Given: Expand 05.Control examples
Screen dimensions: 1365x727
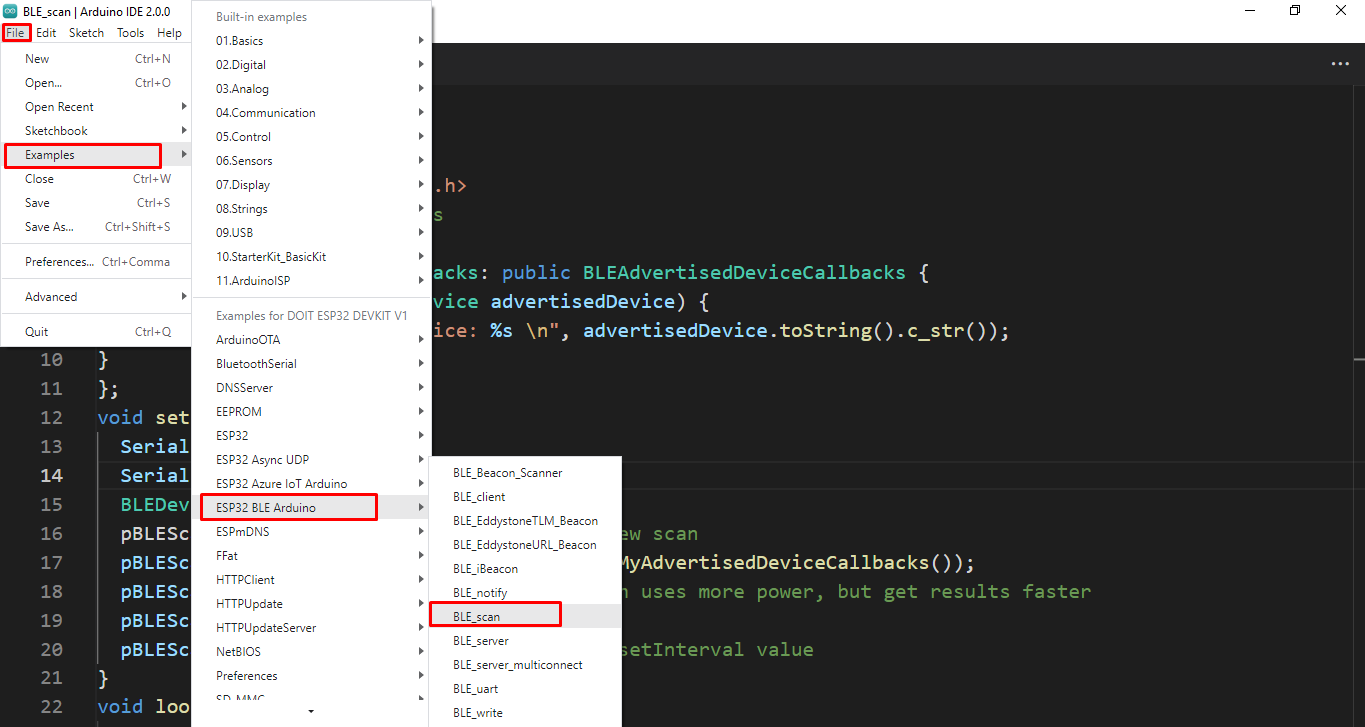Looking at the screenshot, I should tap(311, 137).
